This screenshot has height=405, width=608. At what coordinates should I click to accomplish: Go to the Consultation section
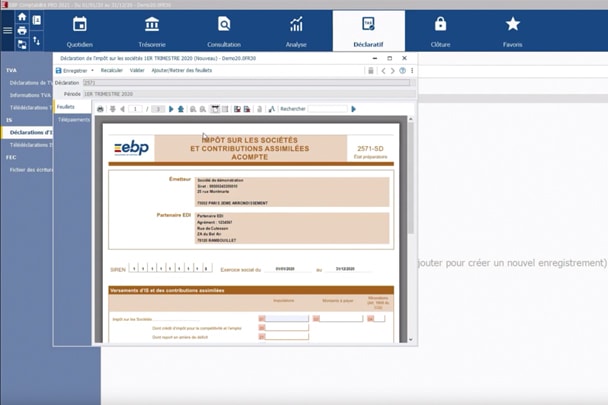[224, 30]
